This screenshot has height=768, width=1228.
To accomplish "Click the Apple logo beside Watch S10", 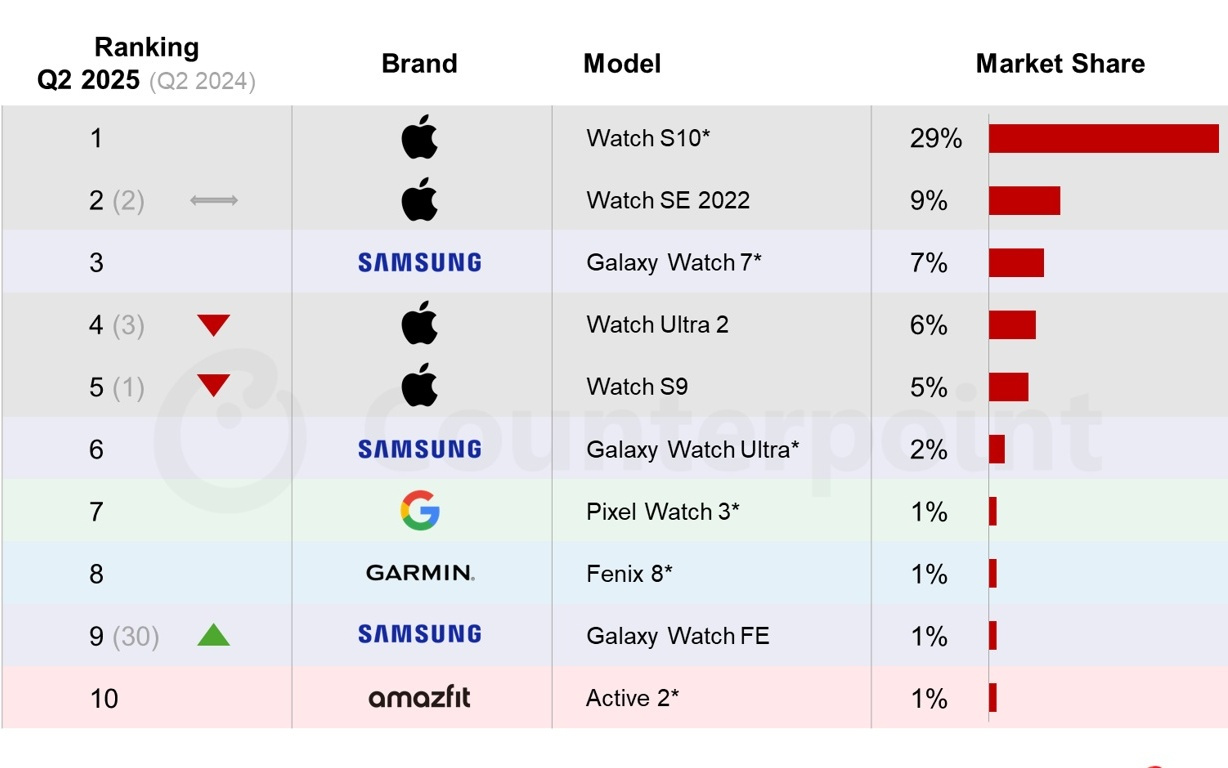I will [420, 138].
